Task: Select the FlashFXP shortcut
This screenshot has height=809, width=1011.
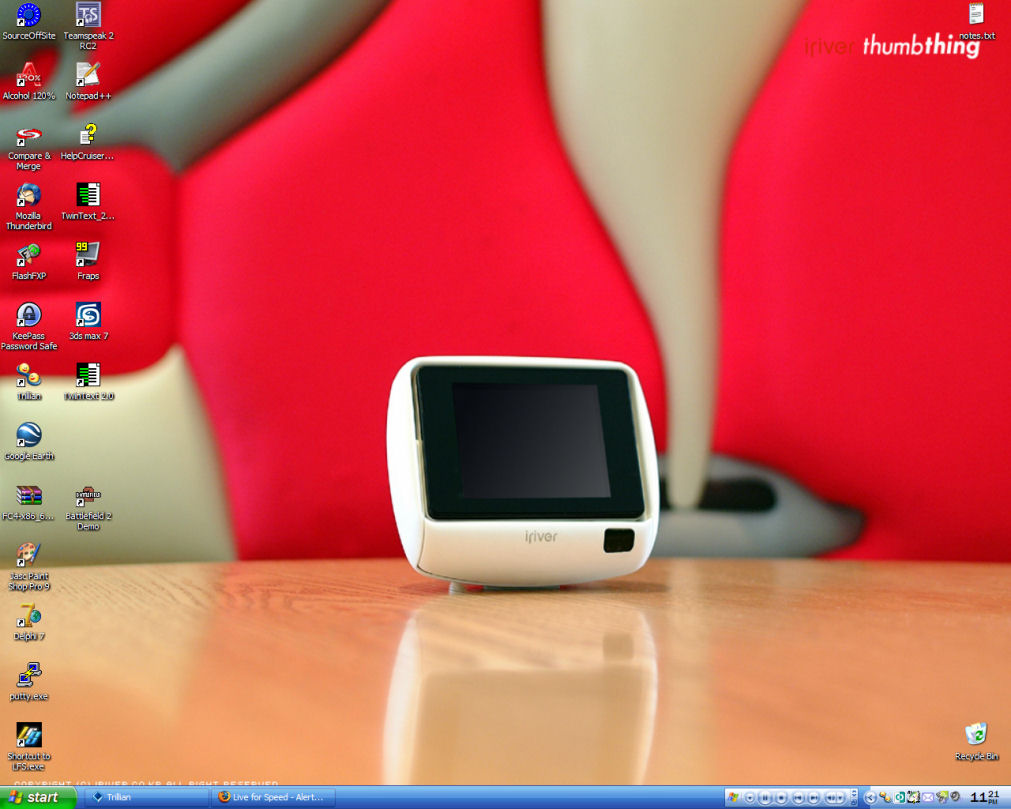Action: [28, 262]
